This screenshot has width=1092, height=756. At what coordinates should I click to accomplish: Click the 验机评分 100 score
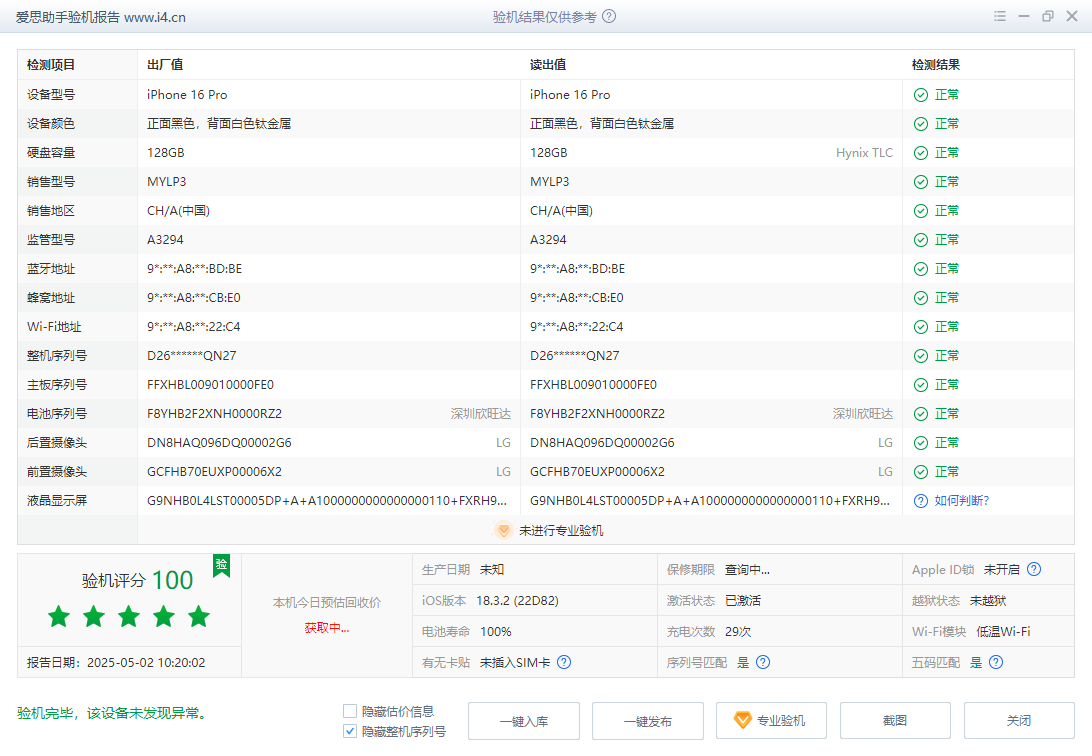[x=137, y=581]
